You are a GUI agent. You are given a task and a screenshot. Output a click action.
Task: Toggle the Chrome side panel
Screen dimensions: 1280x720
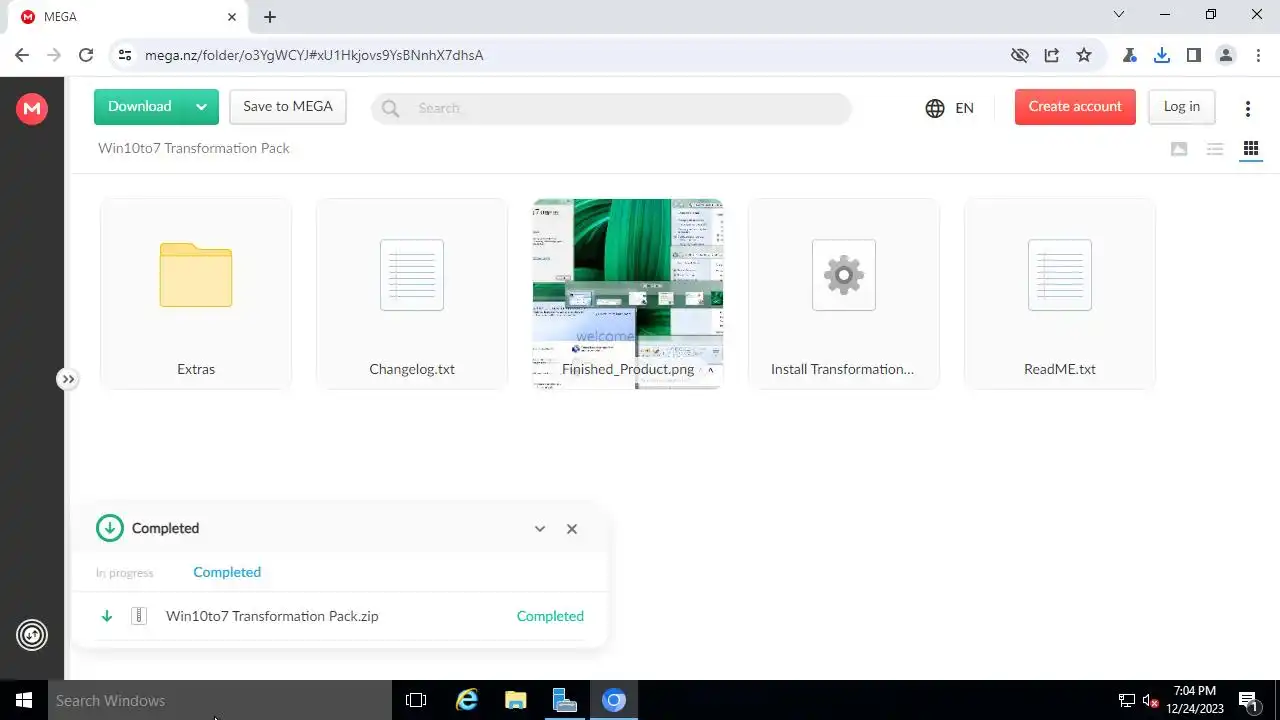1194,55
